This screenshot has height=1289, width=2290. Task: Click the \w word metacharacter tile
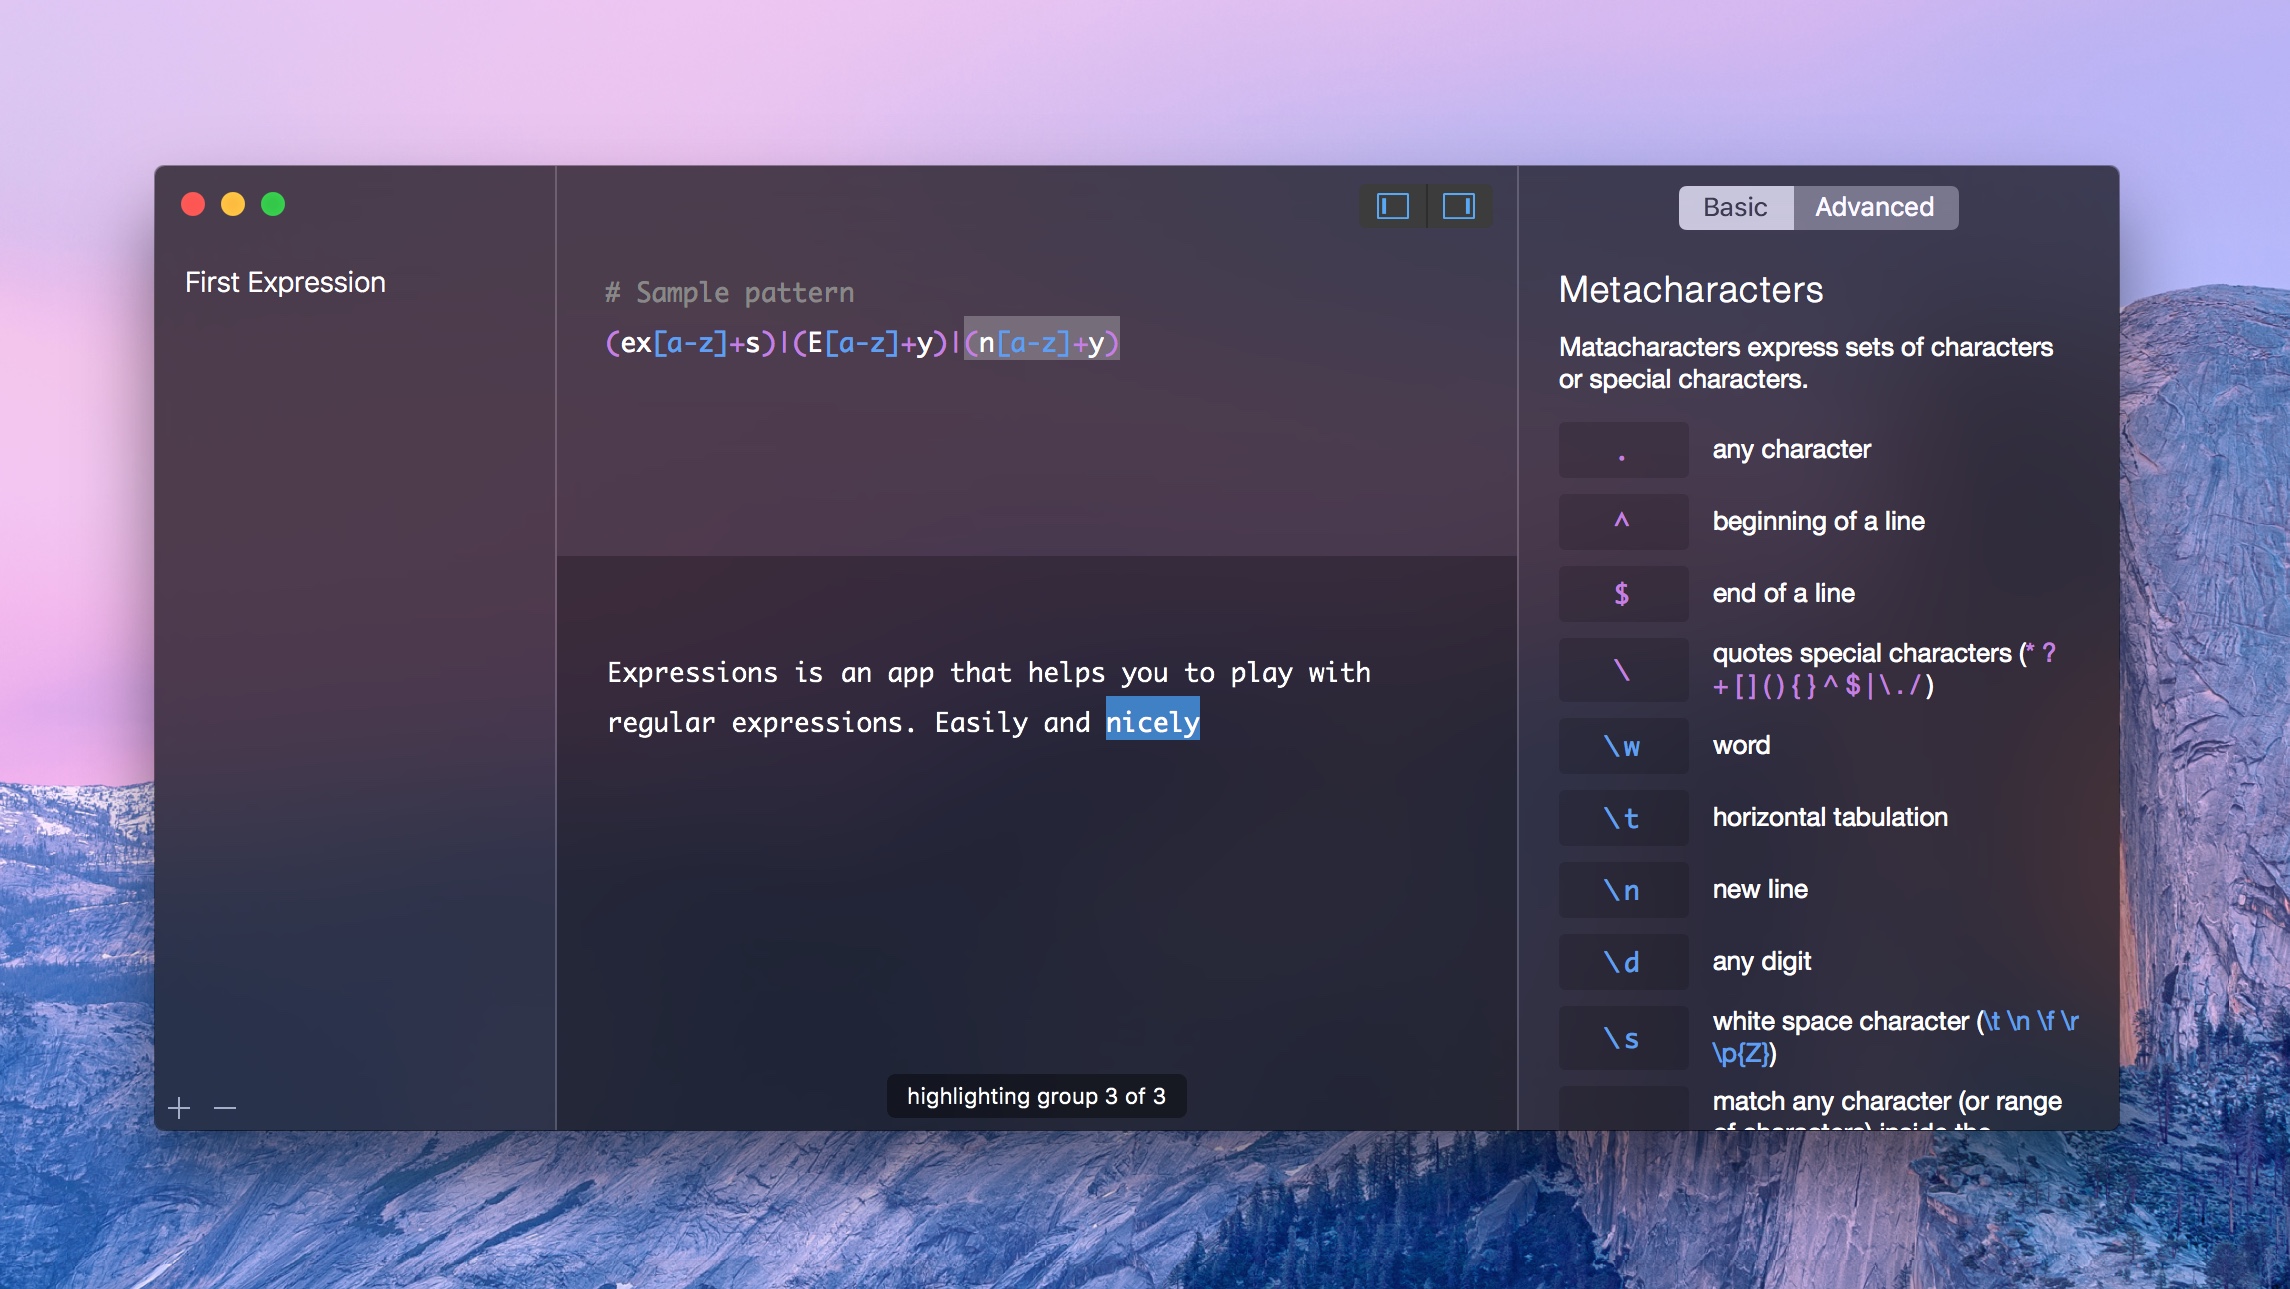[x=1622, y=746]
